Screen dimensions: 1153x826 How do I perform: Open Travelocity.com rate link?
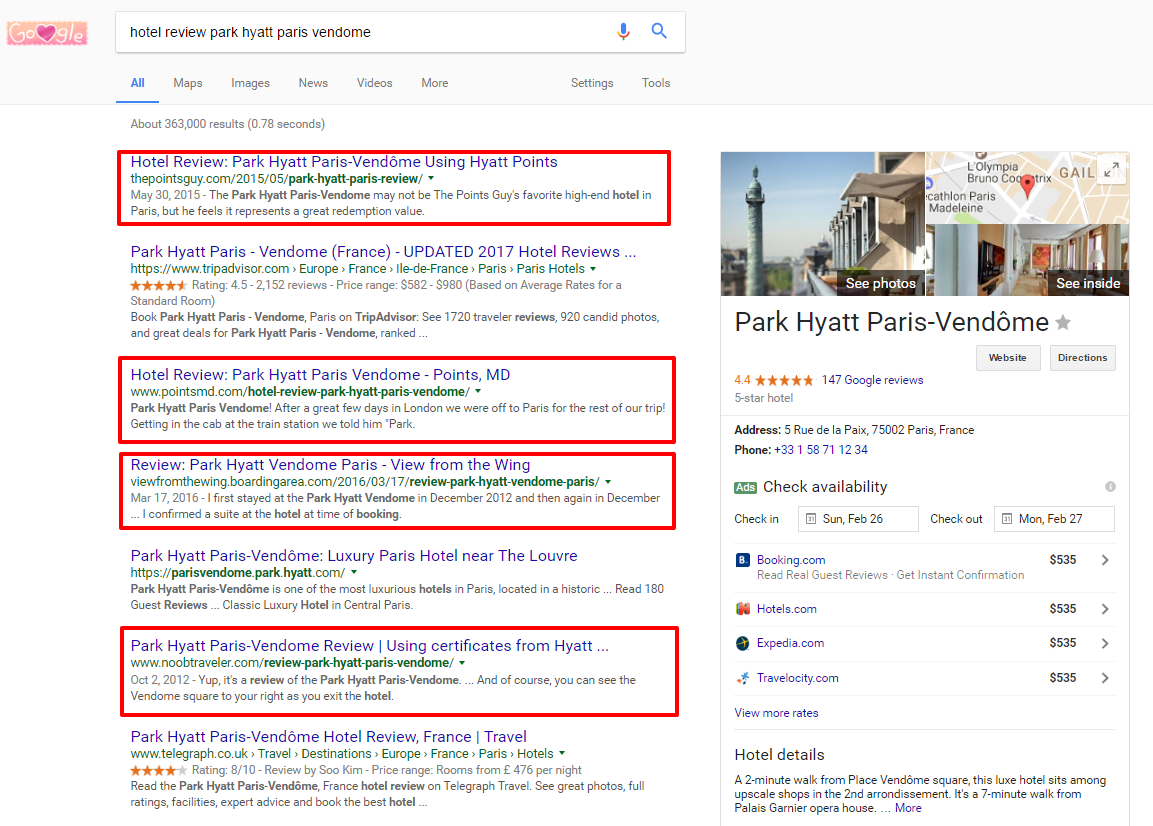[797, 678]
